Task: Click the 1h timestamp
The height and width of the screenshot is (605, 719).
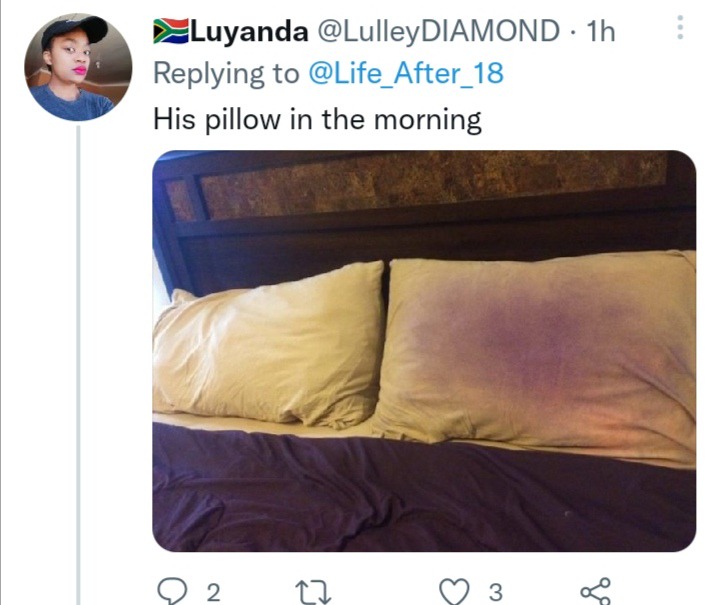Action: [601, 31]
